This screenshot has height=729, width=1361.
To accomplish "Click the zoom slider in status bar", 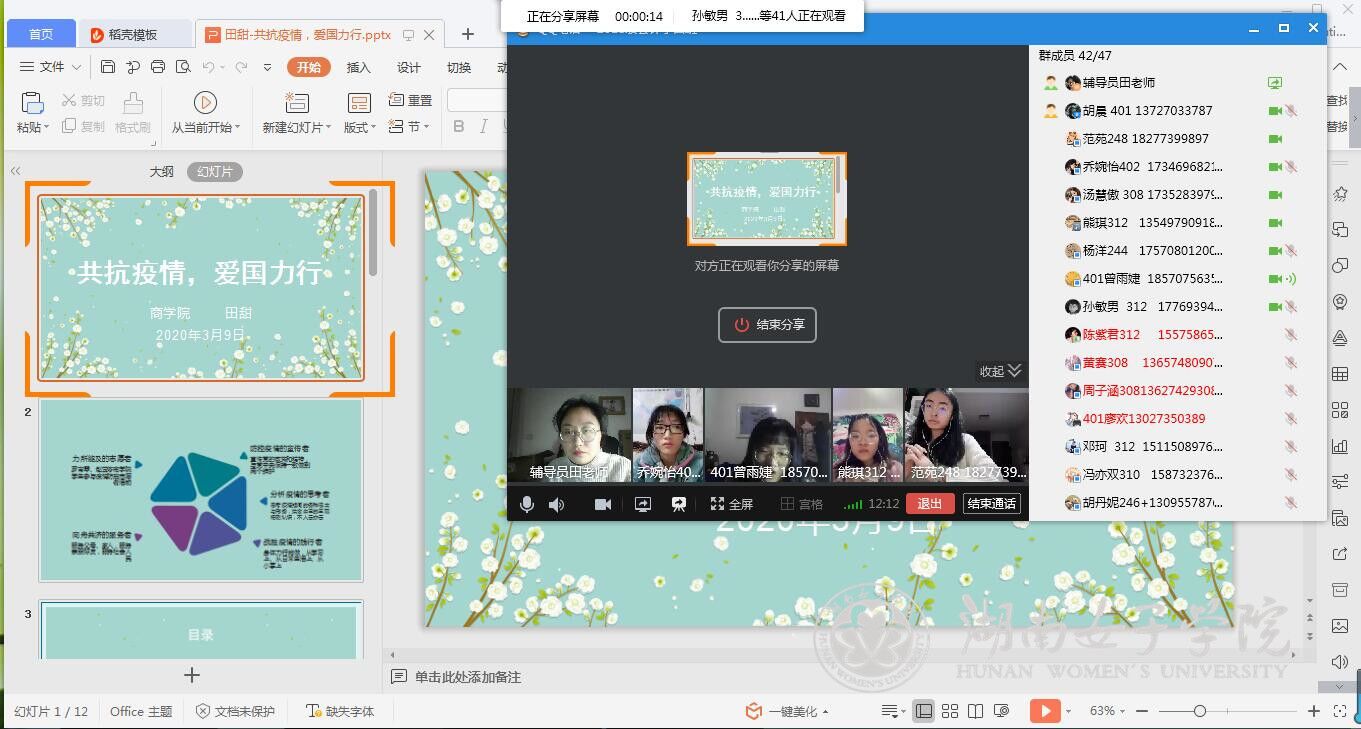I will [1199, 711].
